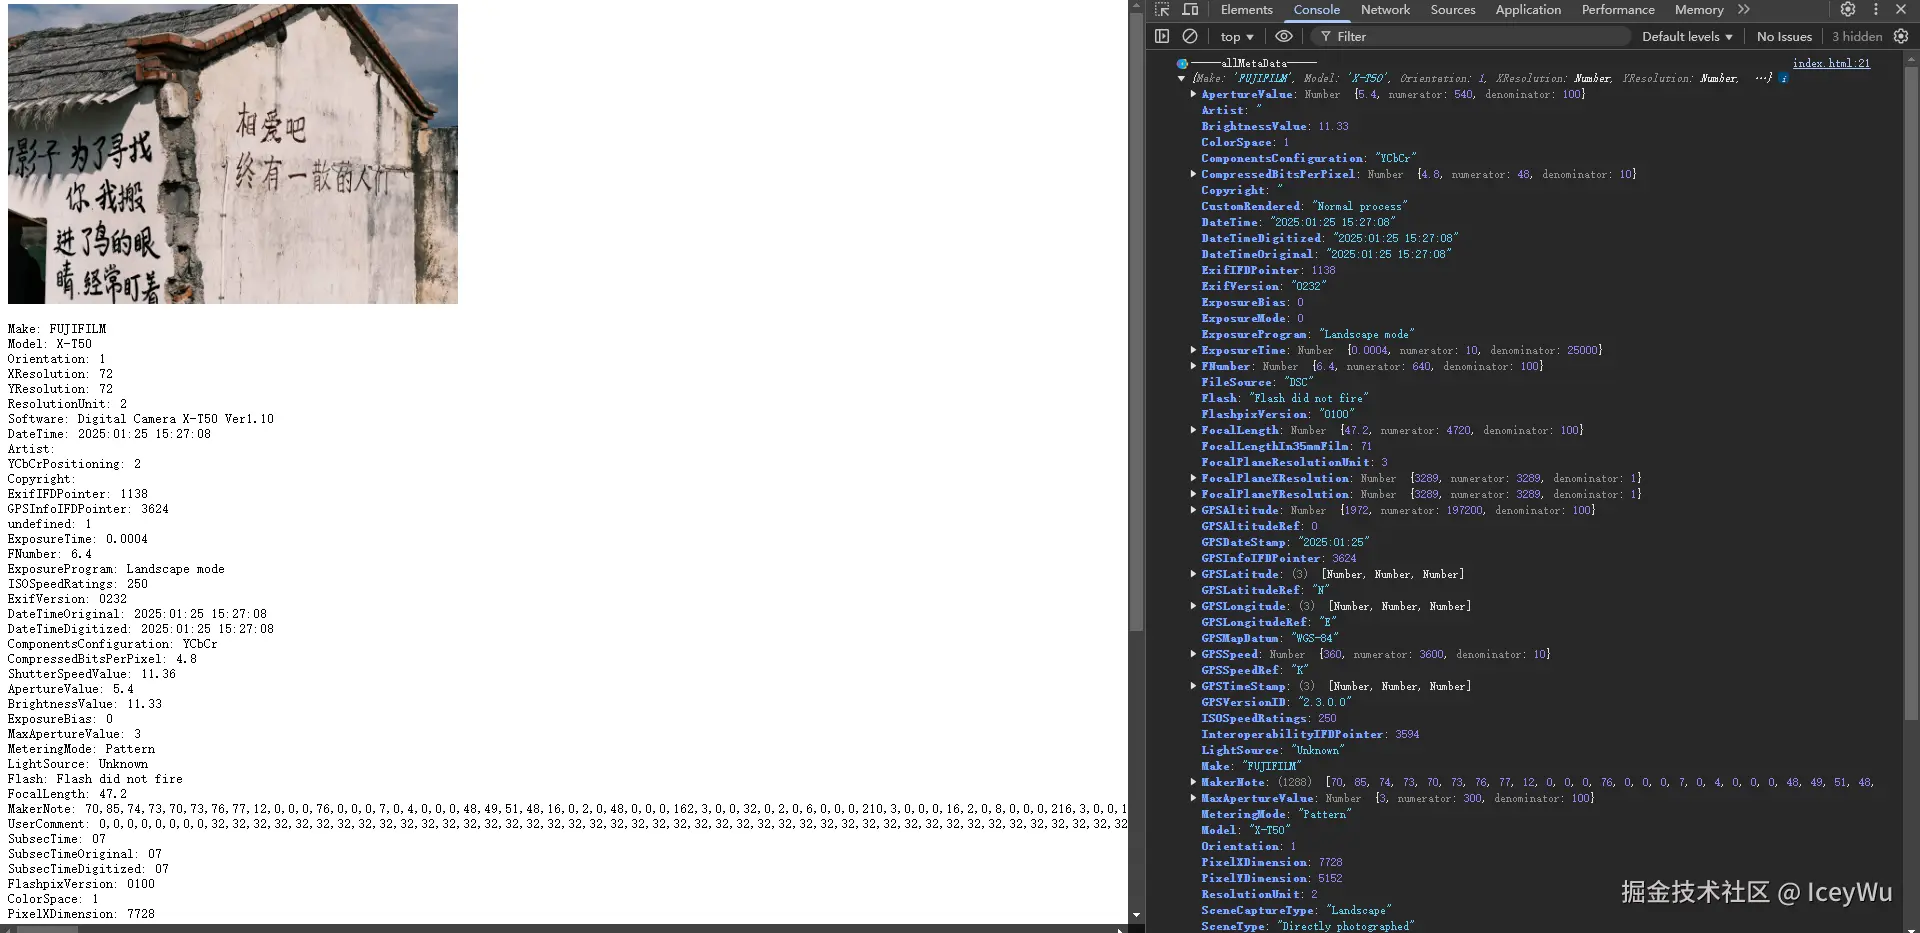The width and height of the screenshot is (1920, 933).
Task: Open the Memory tab
Action: tap(1699, 10)
